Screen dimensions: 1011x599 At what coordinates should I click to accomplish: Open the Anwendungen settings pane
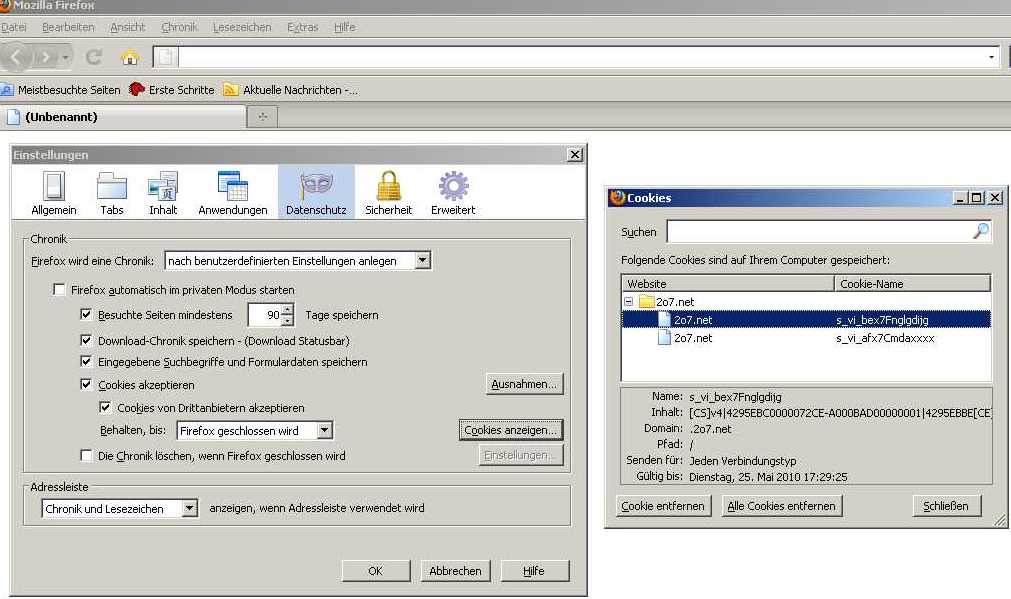[x=233, y=192]
